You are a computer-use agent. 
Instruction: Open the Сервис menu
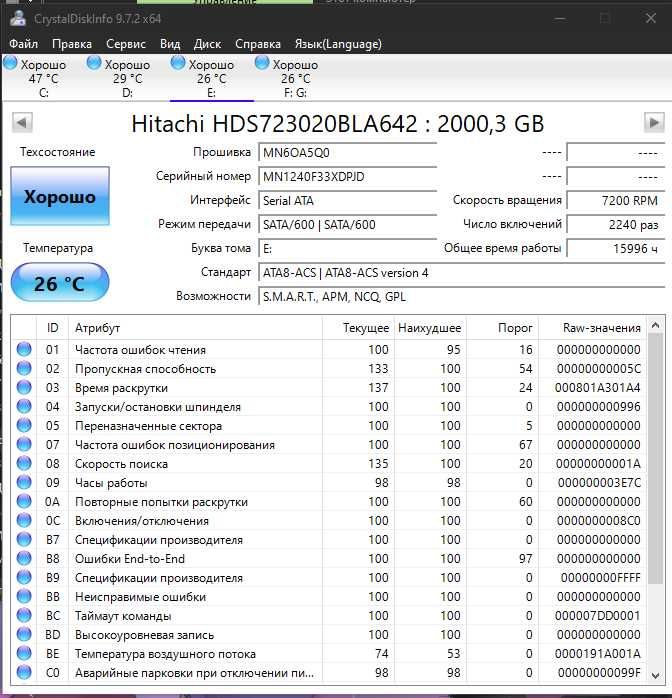point(126,44)
